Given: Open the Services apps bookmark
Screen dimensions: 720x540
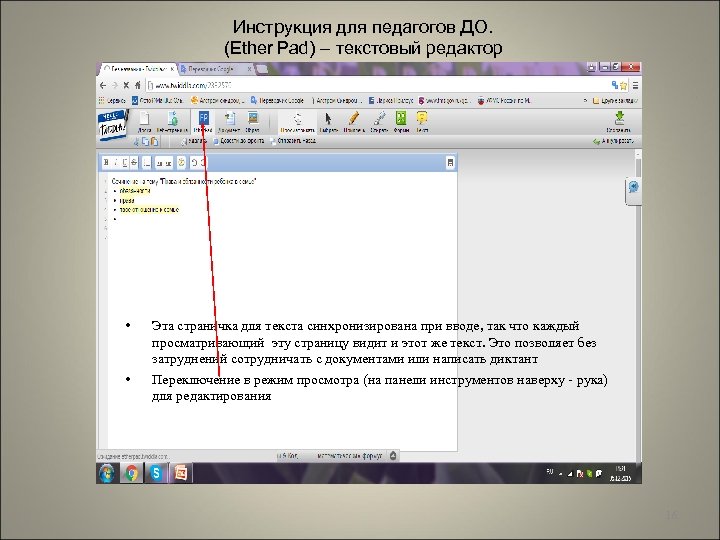Looking at the screenshot, I should click(x=112, y=100).
